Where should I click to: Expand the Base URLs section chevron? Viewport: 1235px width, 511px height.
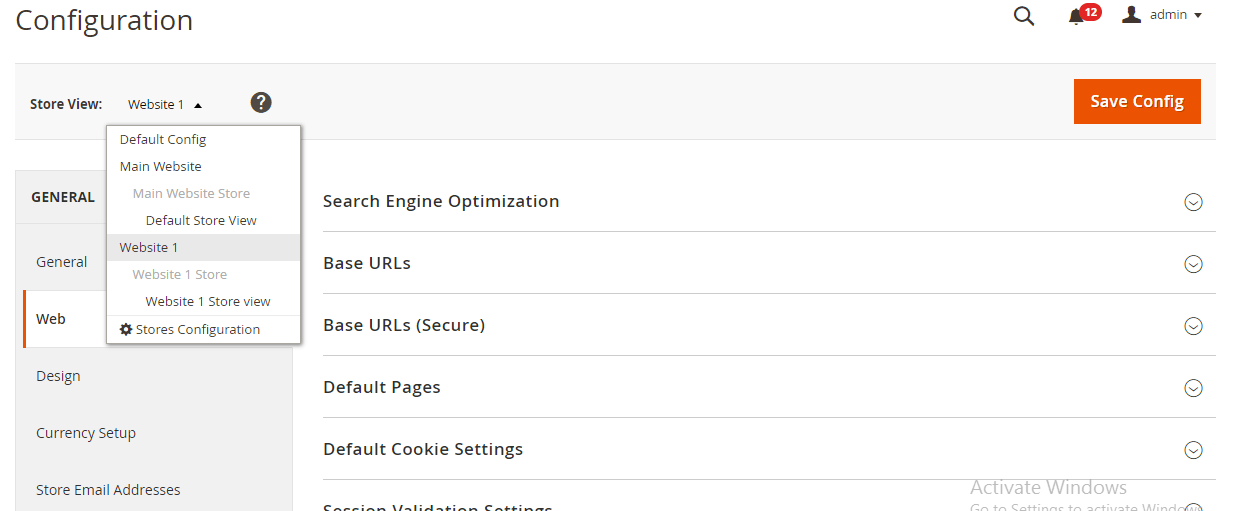pyautogui.click(x=1193, y=264)
